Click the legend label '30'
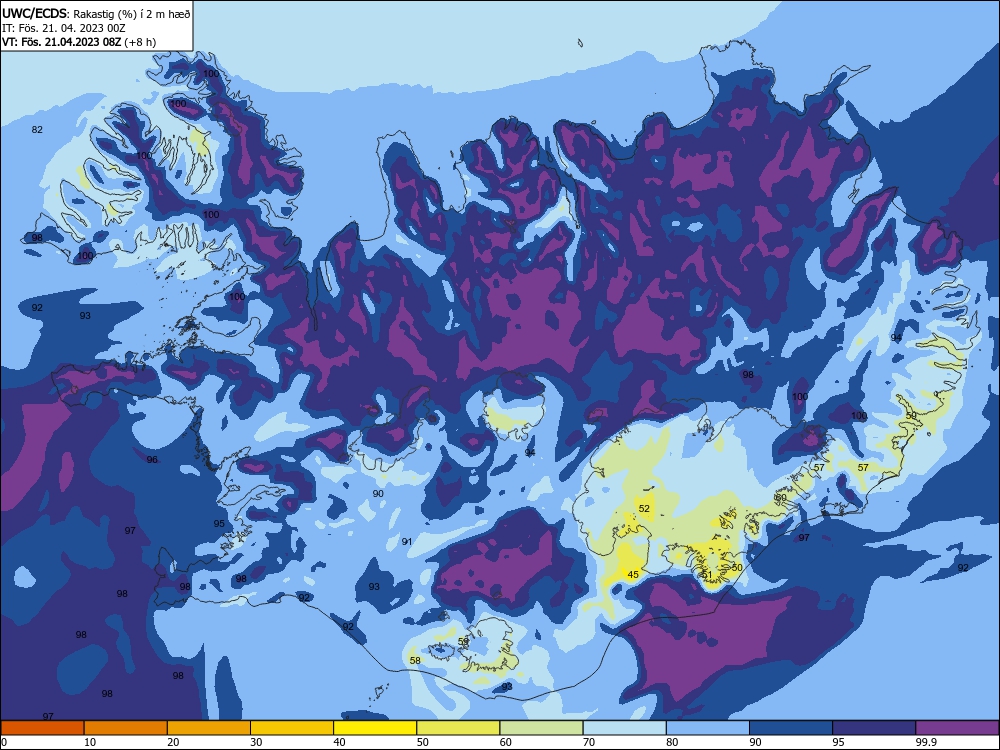 (x=256, y=742)
